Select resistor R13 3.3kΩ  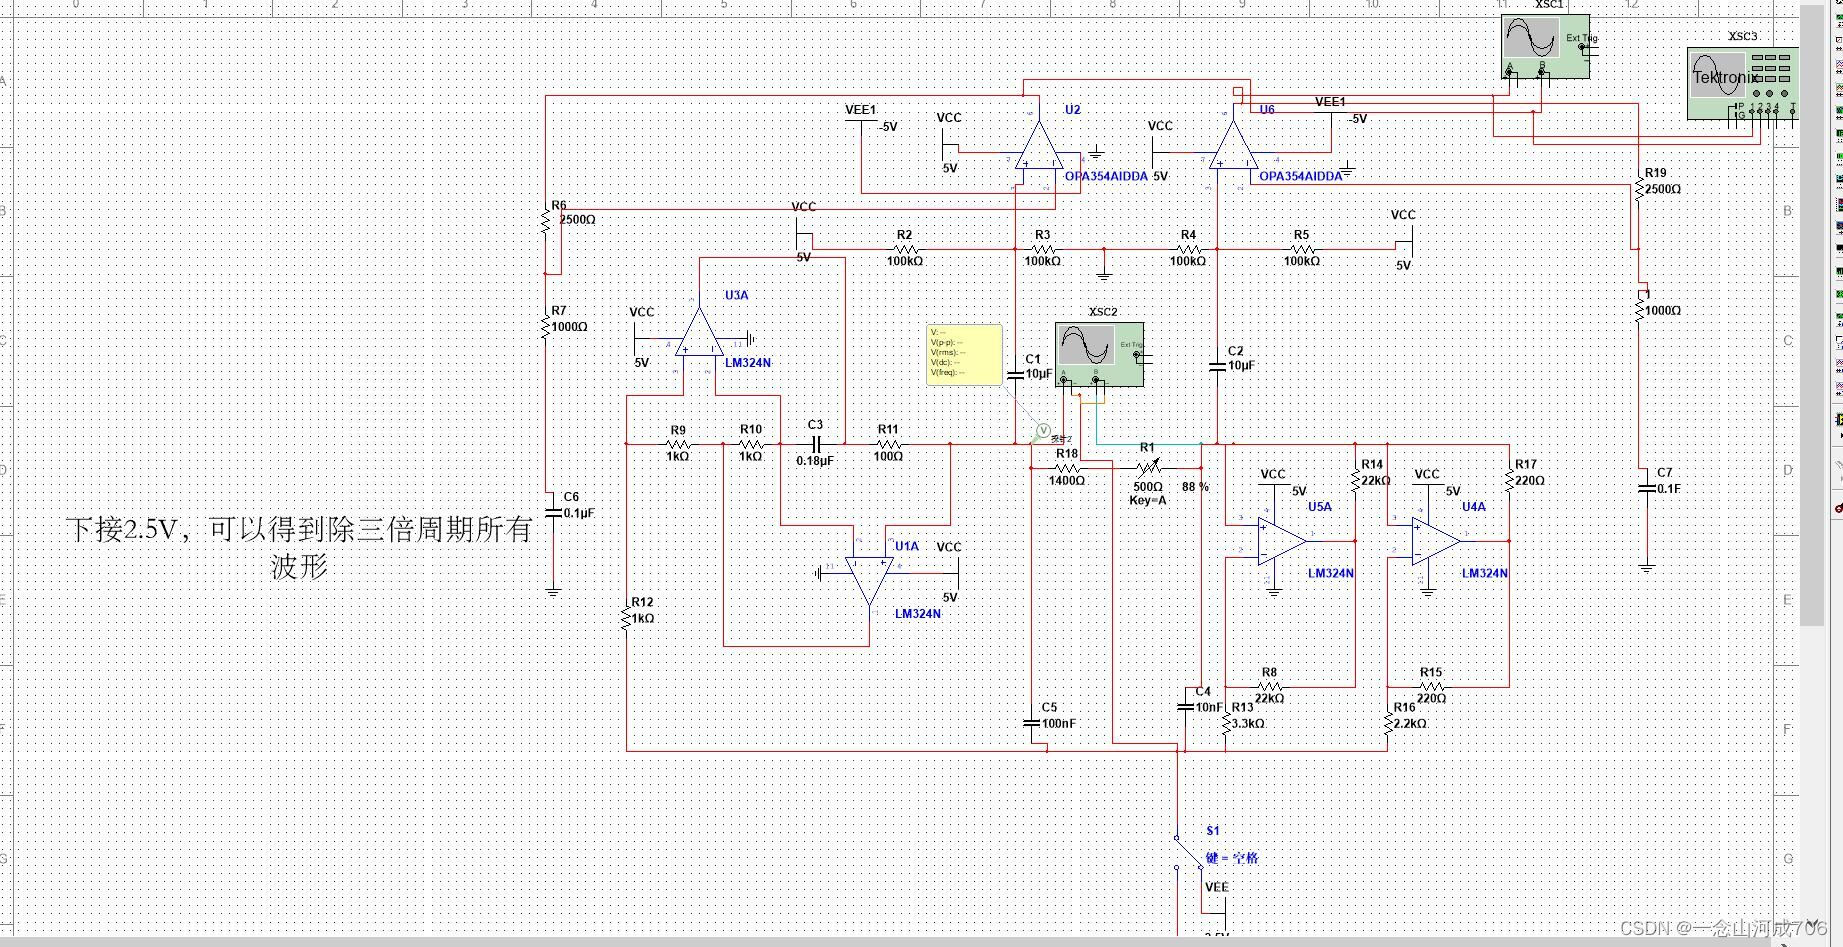1226,723
